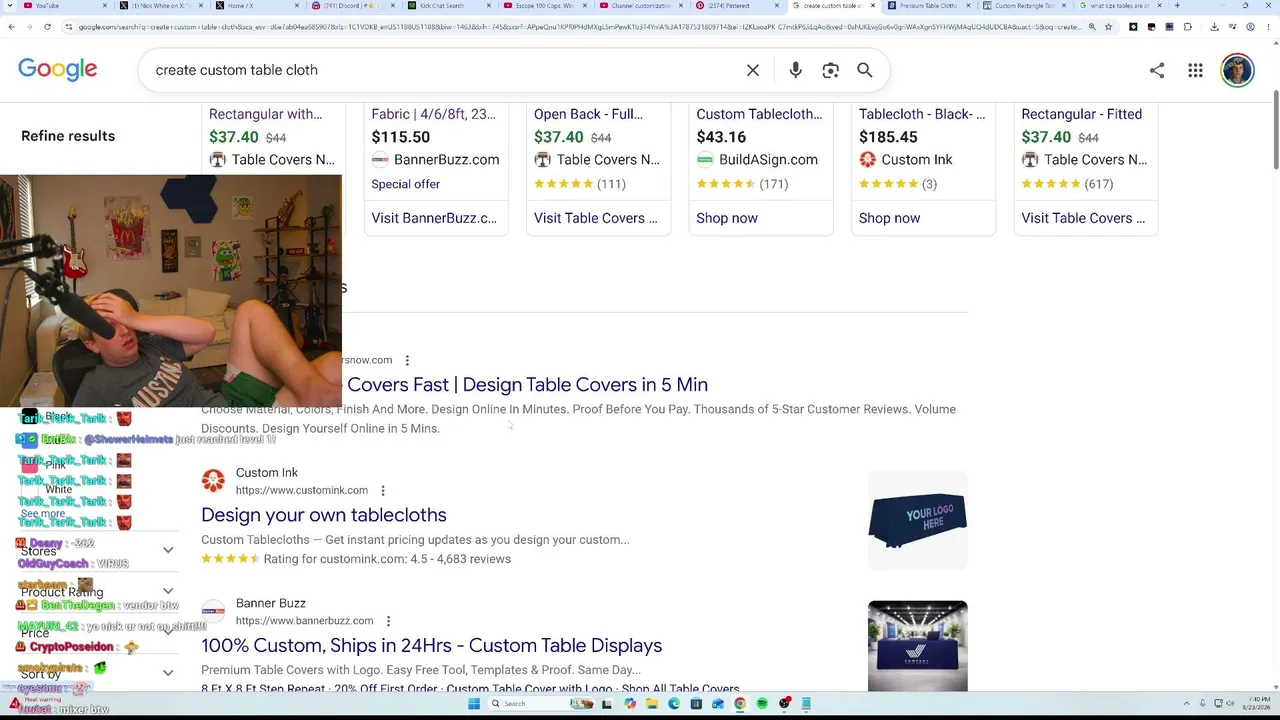
Task: Submit search with the magnifier icon
Action: click(x=865, y=70)
